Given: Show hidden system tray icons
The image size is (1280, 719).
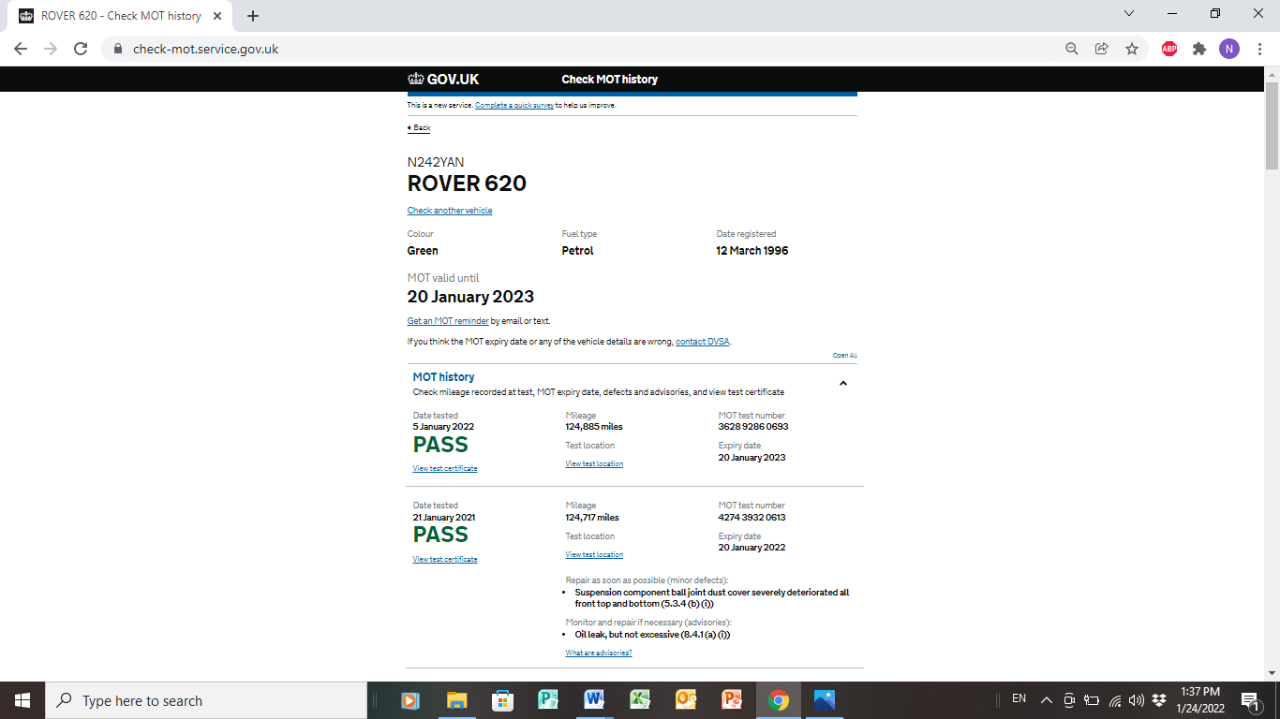Looking at the screenshot, I should (x=1046, y=700).
